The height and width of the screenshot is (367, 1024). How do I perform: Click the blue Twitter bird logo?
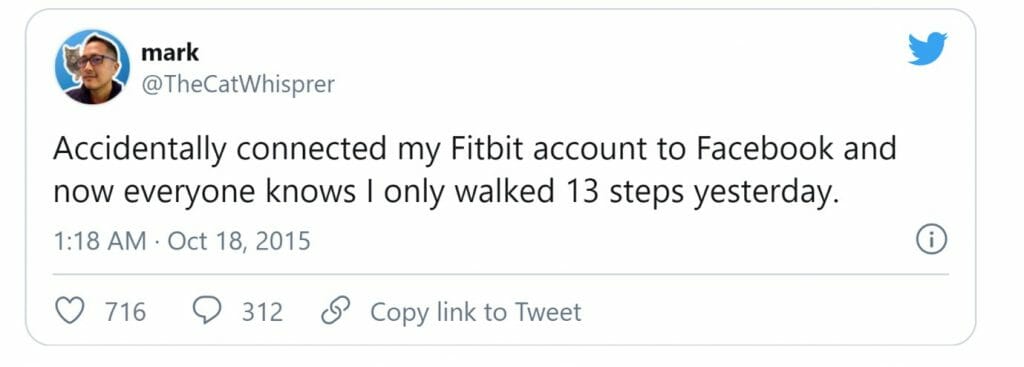point(927,49)
